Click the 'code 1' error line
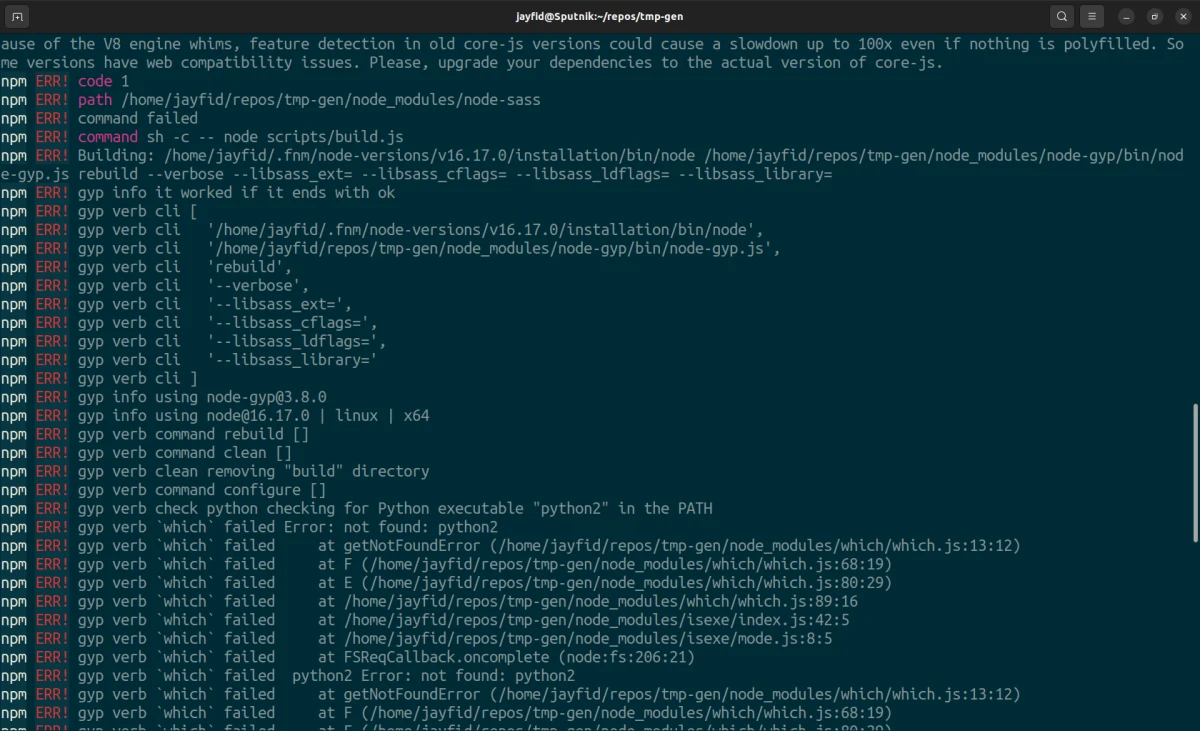The height and width of the screenshot is (731, 1200). (x=65, y=81)
